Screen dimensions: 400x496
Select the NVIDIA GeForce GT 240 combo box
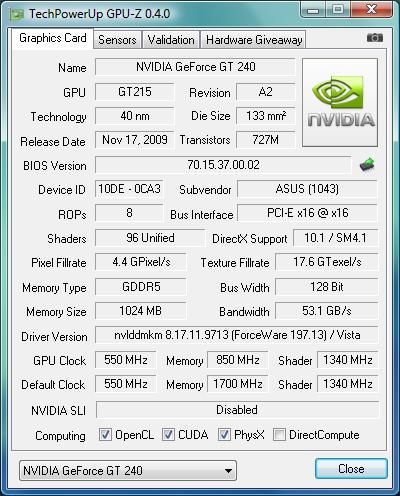point(128,471)
